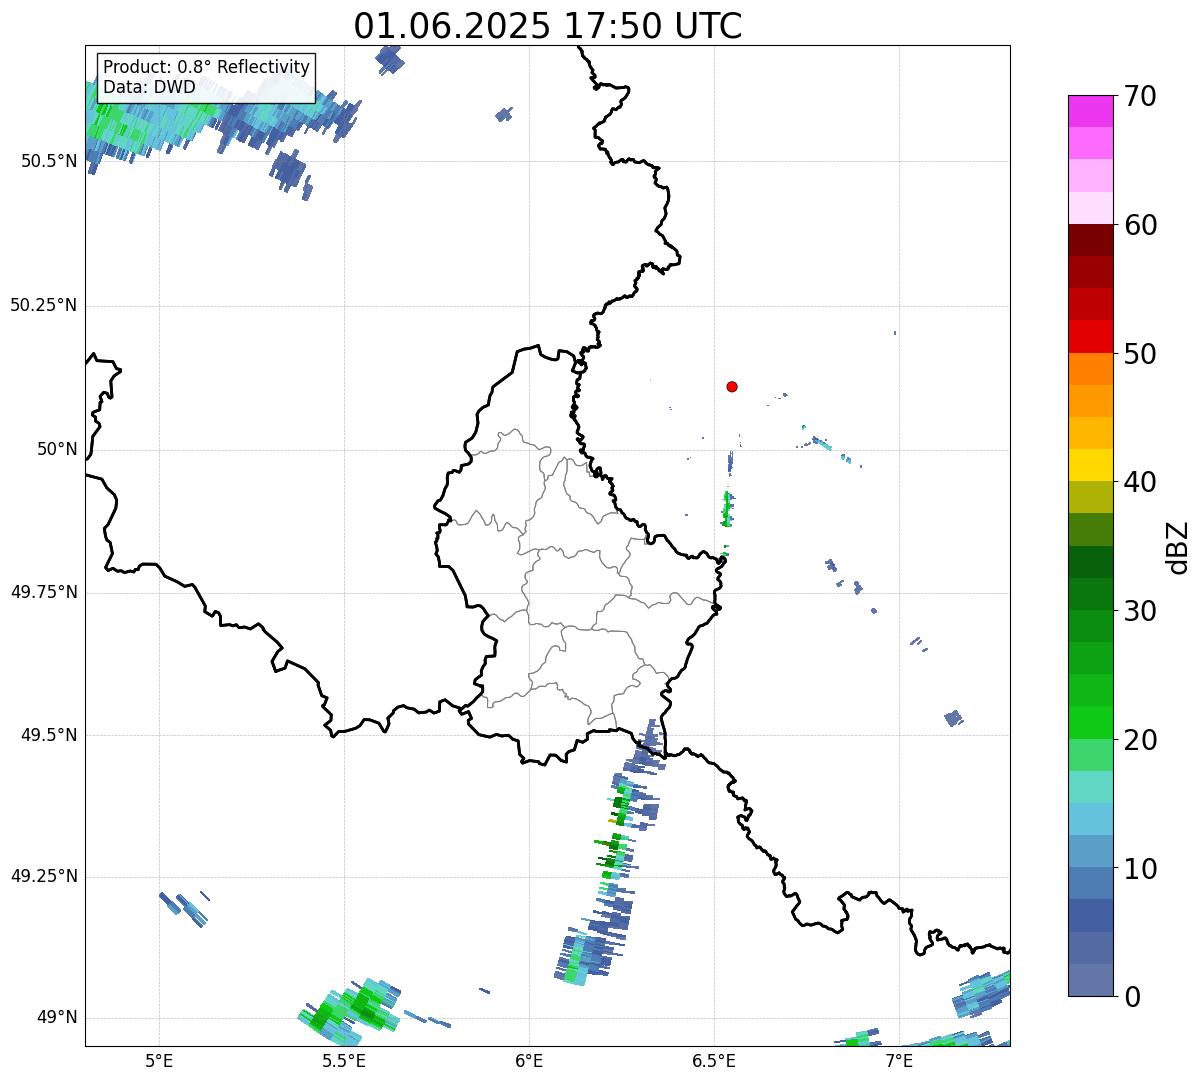Pick the dark maroon segment just below 60

(1090, 240)
